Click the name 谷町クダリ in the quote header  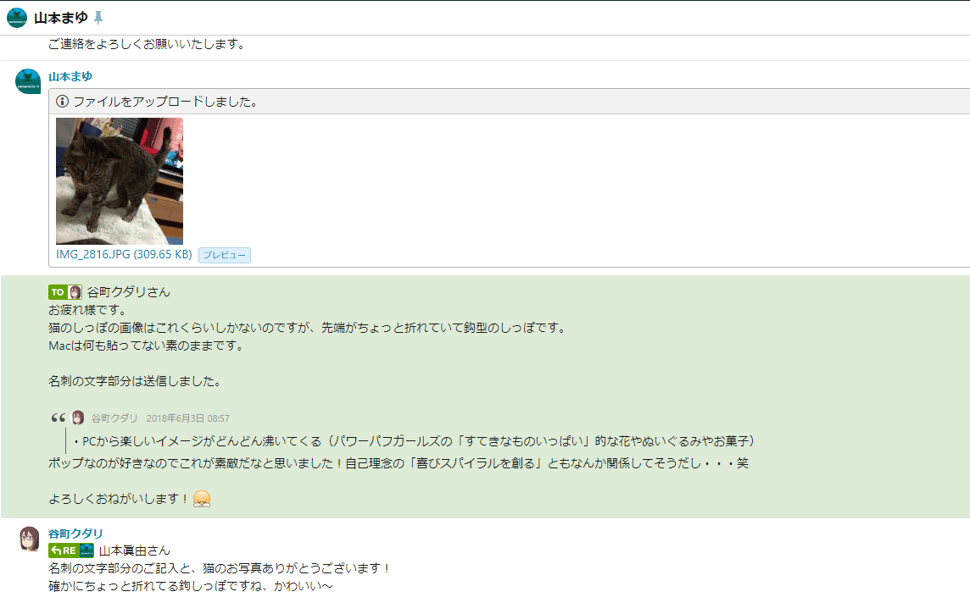click(x=114, y=419)
